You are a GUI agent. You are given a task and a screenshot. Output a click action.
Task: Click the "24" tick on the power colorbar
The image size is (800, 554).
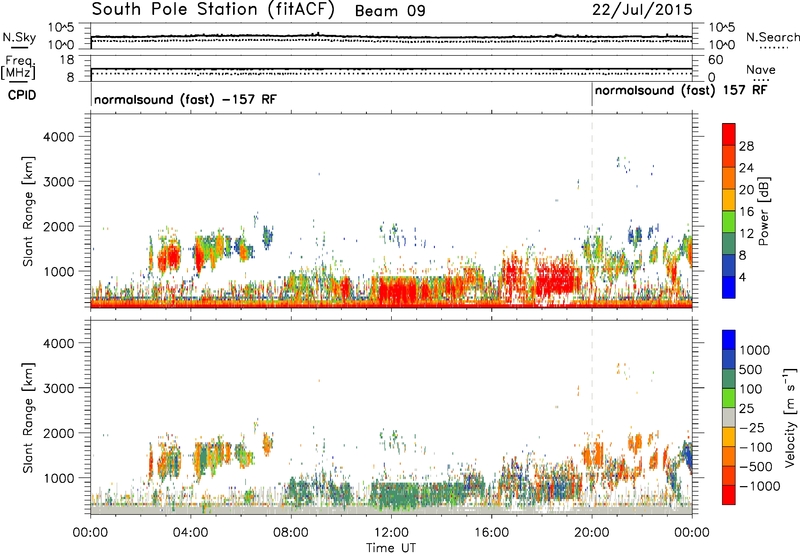746,168
